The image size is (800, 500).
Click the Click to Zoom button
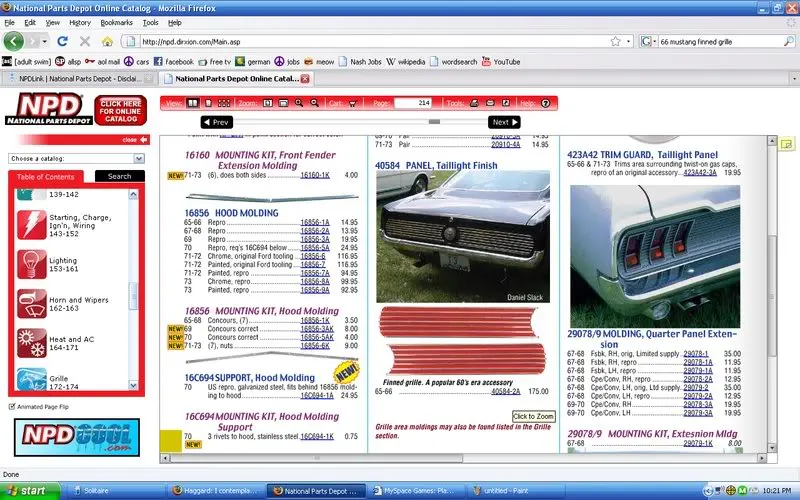click(533, 416)
